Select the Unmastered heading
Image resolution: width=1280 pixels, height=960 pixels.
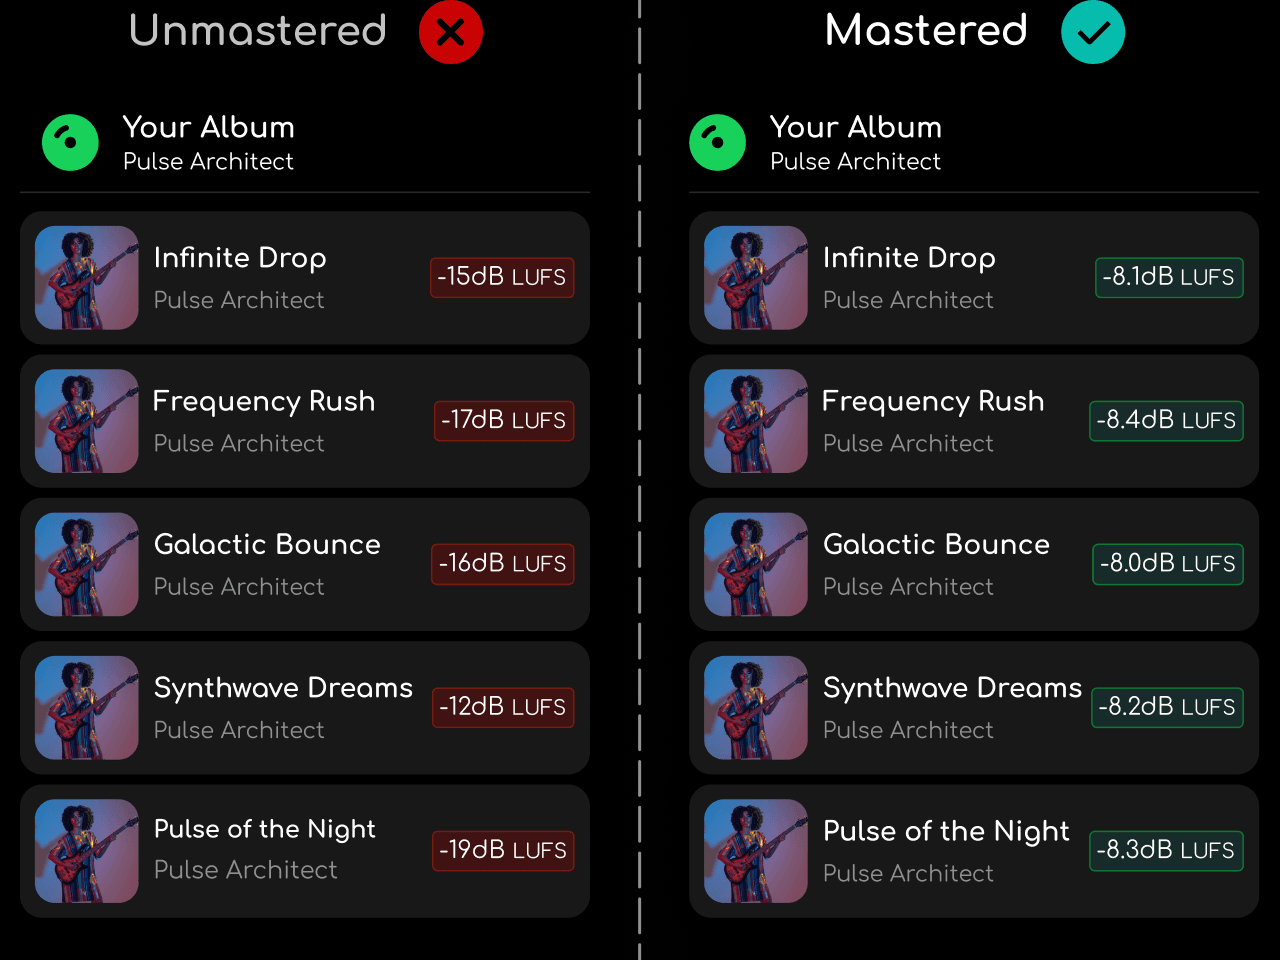tap(258, 30)
